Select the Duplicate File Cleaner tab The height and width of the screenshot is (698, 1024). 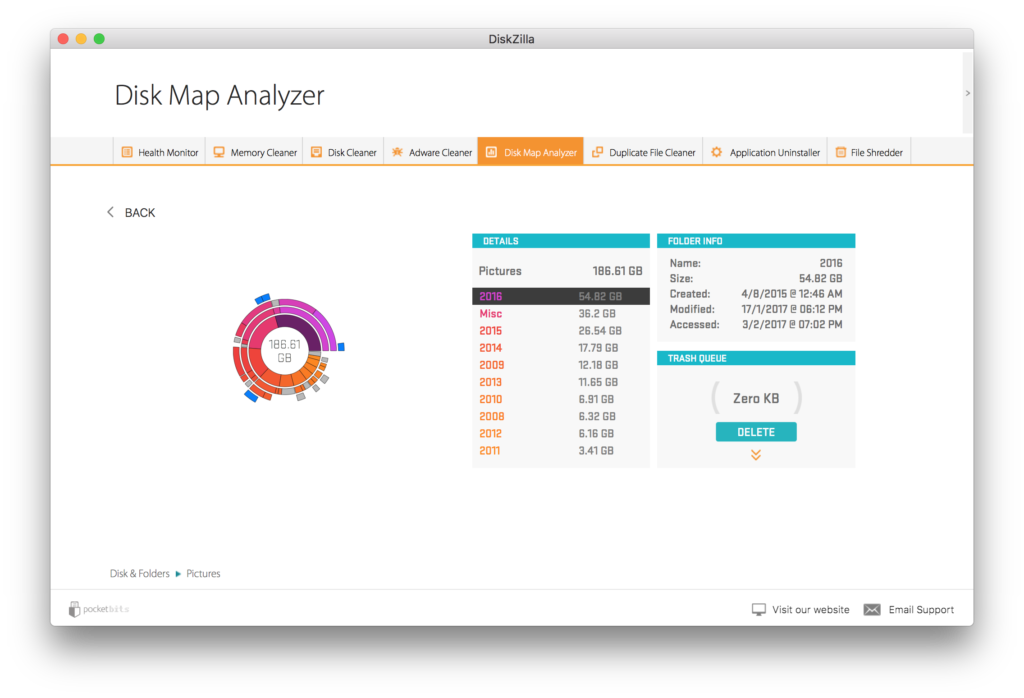643,152
